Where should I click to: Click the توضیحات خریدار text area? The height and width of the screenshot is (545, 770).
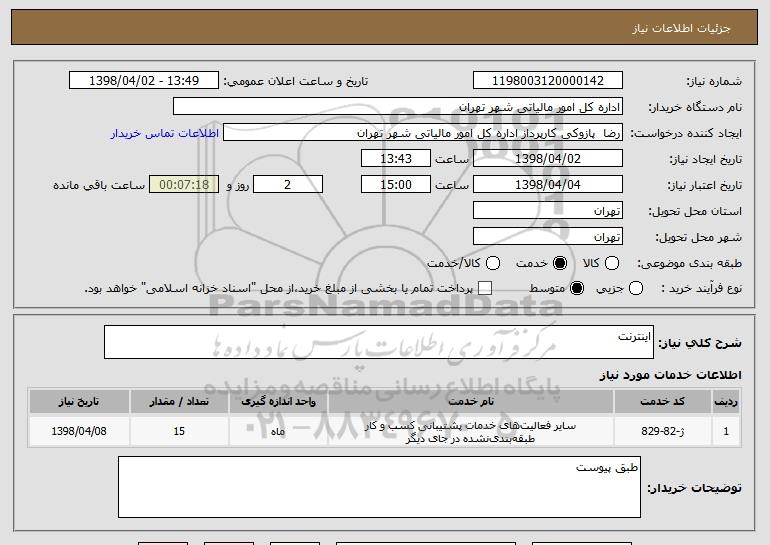tap(379, 487)
